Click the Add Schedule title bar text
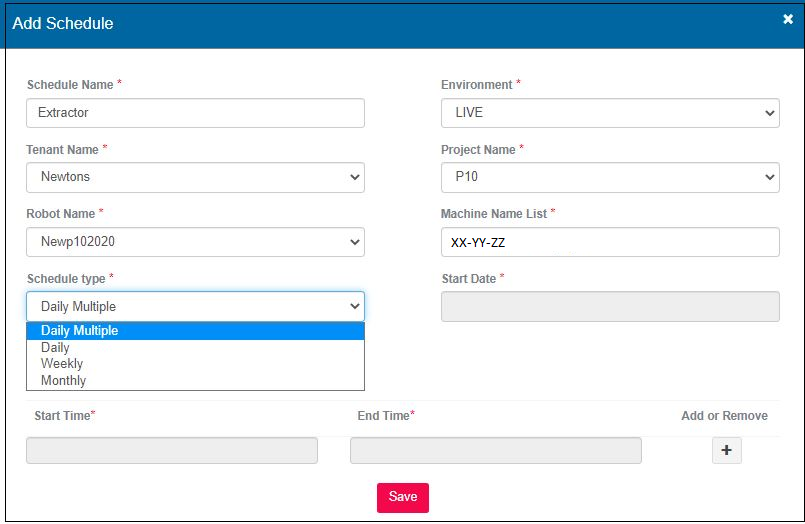The width and height of the screenshot is (805, 524). pyautogui.click(x=63, y=23)
